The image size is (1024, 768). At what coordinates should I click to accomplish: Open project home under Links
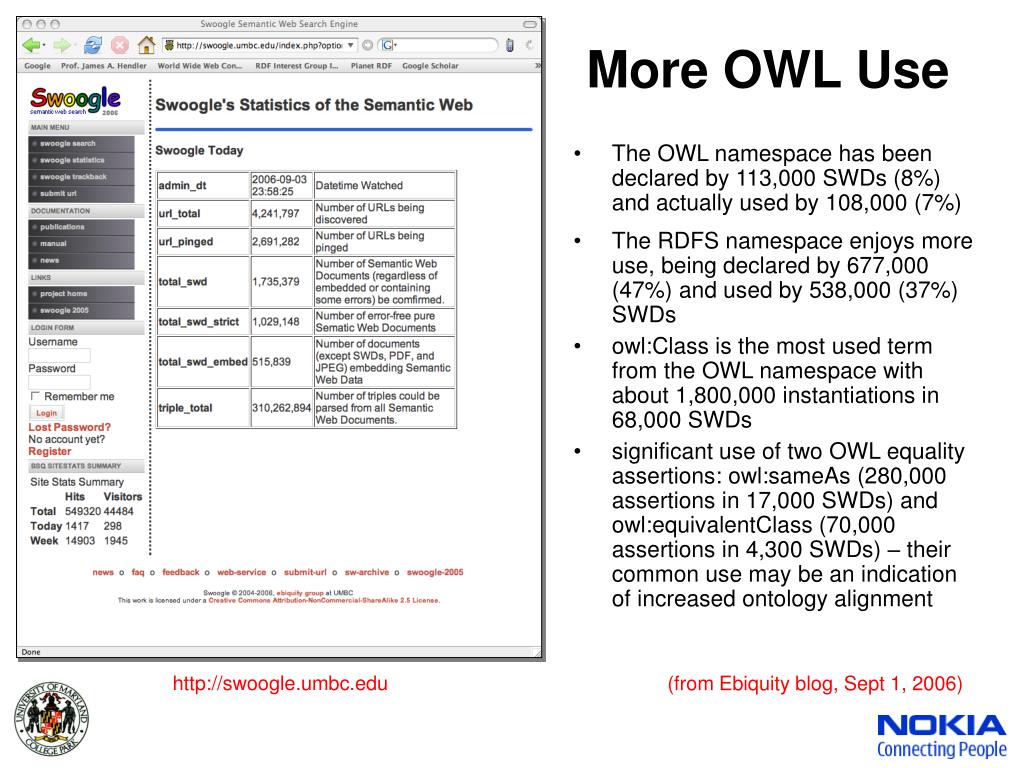click(x=82, y=294)
